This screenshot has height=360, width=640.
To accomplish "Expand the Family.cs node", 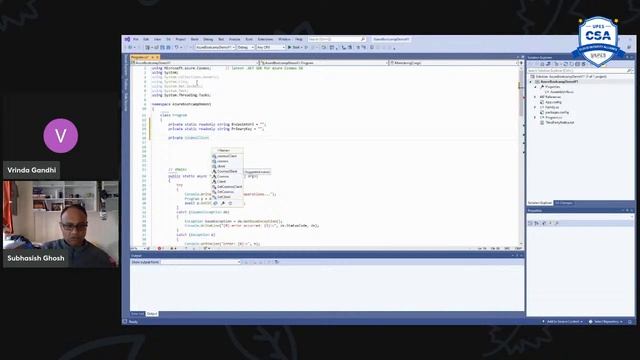I will click(x=535, y=107).
